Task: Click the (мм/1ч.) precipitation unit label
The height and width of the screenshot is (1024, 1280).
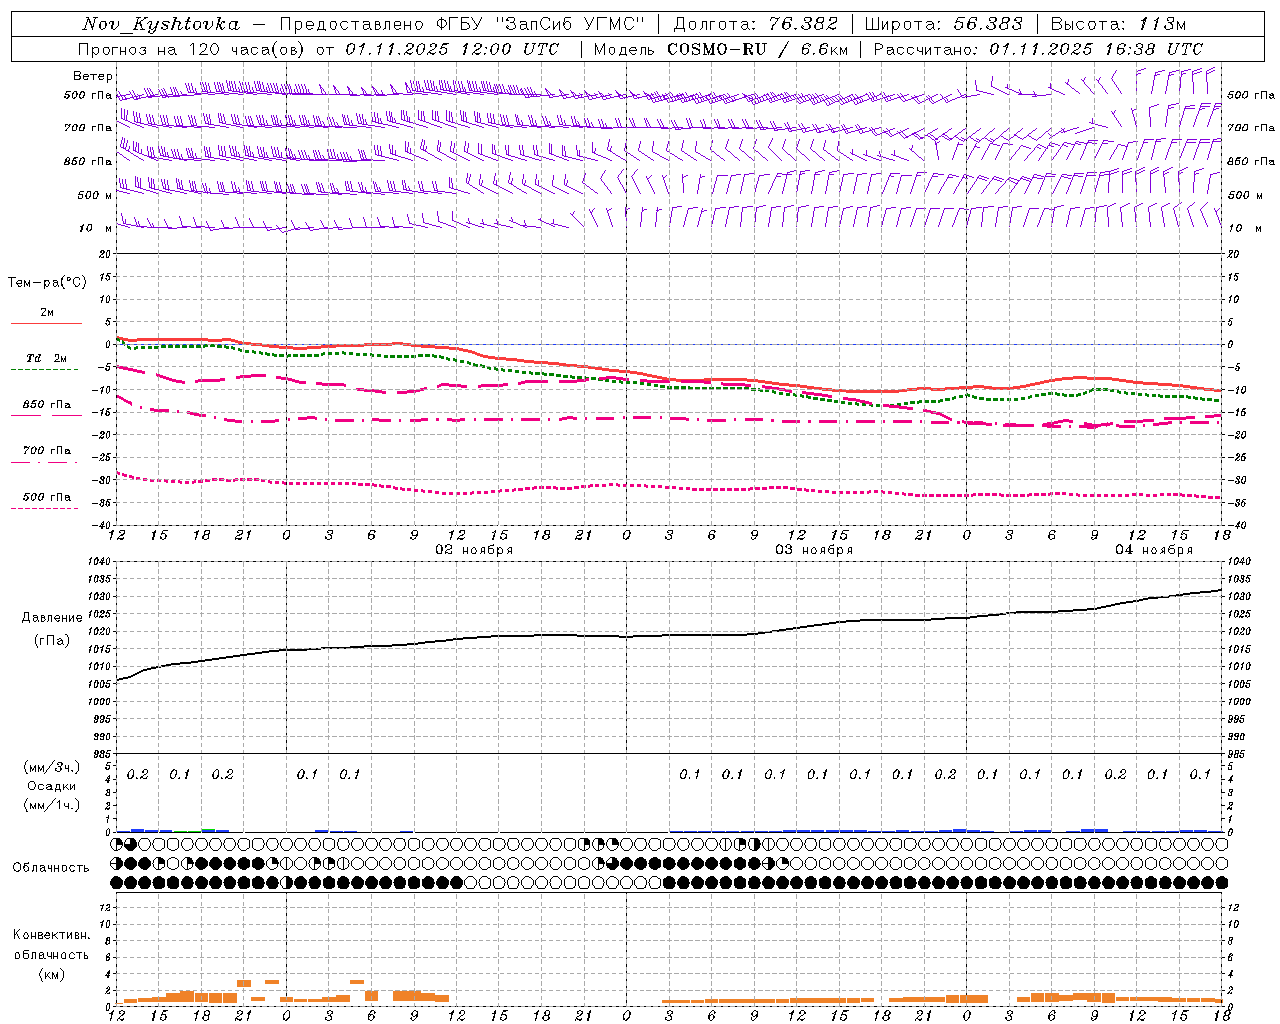Action: [x=52, y=805]
